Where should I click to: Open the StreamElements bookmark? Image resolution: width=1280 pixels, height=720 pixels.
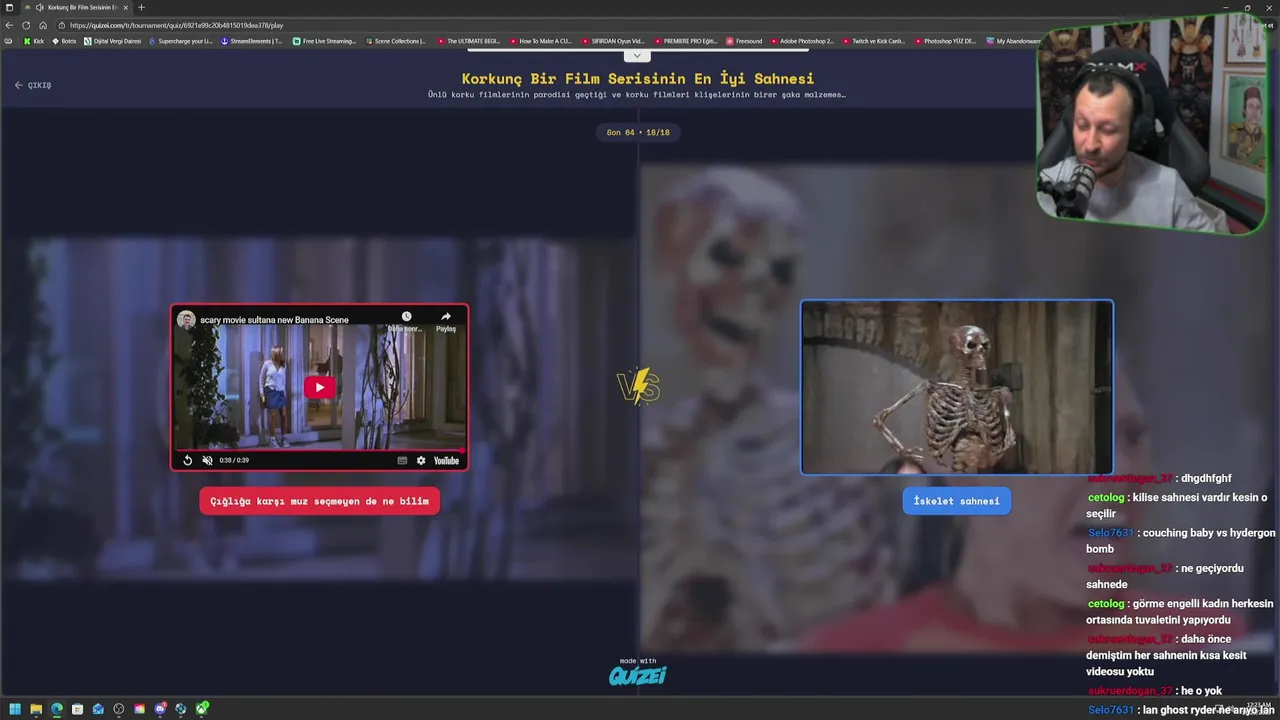pos(252,41)
